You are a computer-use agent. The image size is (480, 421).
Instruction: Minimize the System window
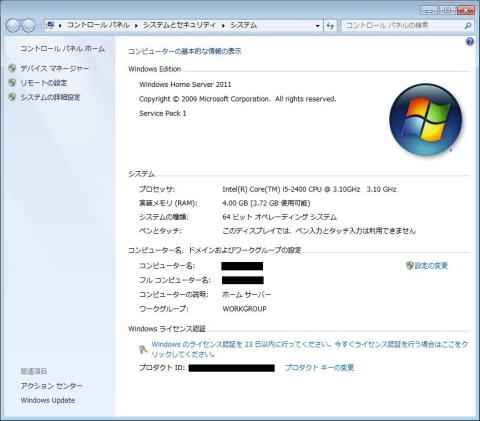pyautogui.click(x=429, y=10)
